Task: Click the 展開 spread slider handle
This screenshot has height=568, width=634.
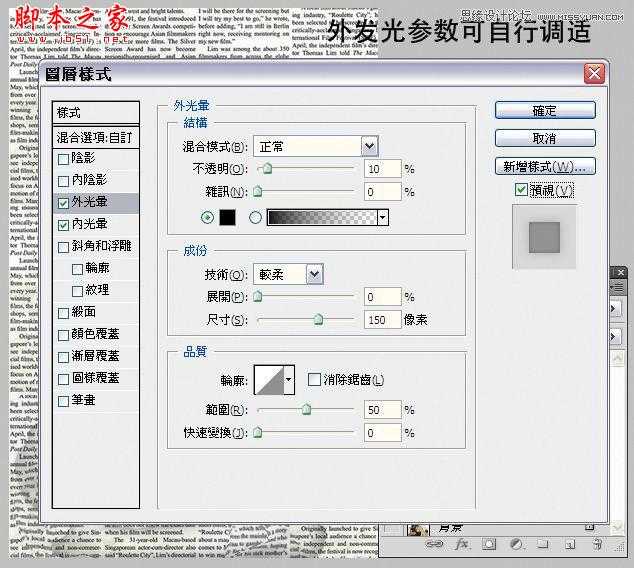Action: [x=258, y=296]
